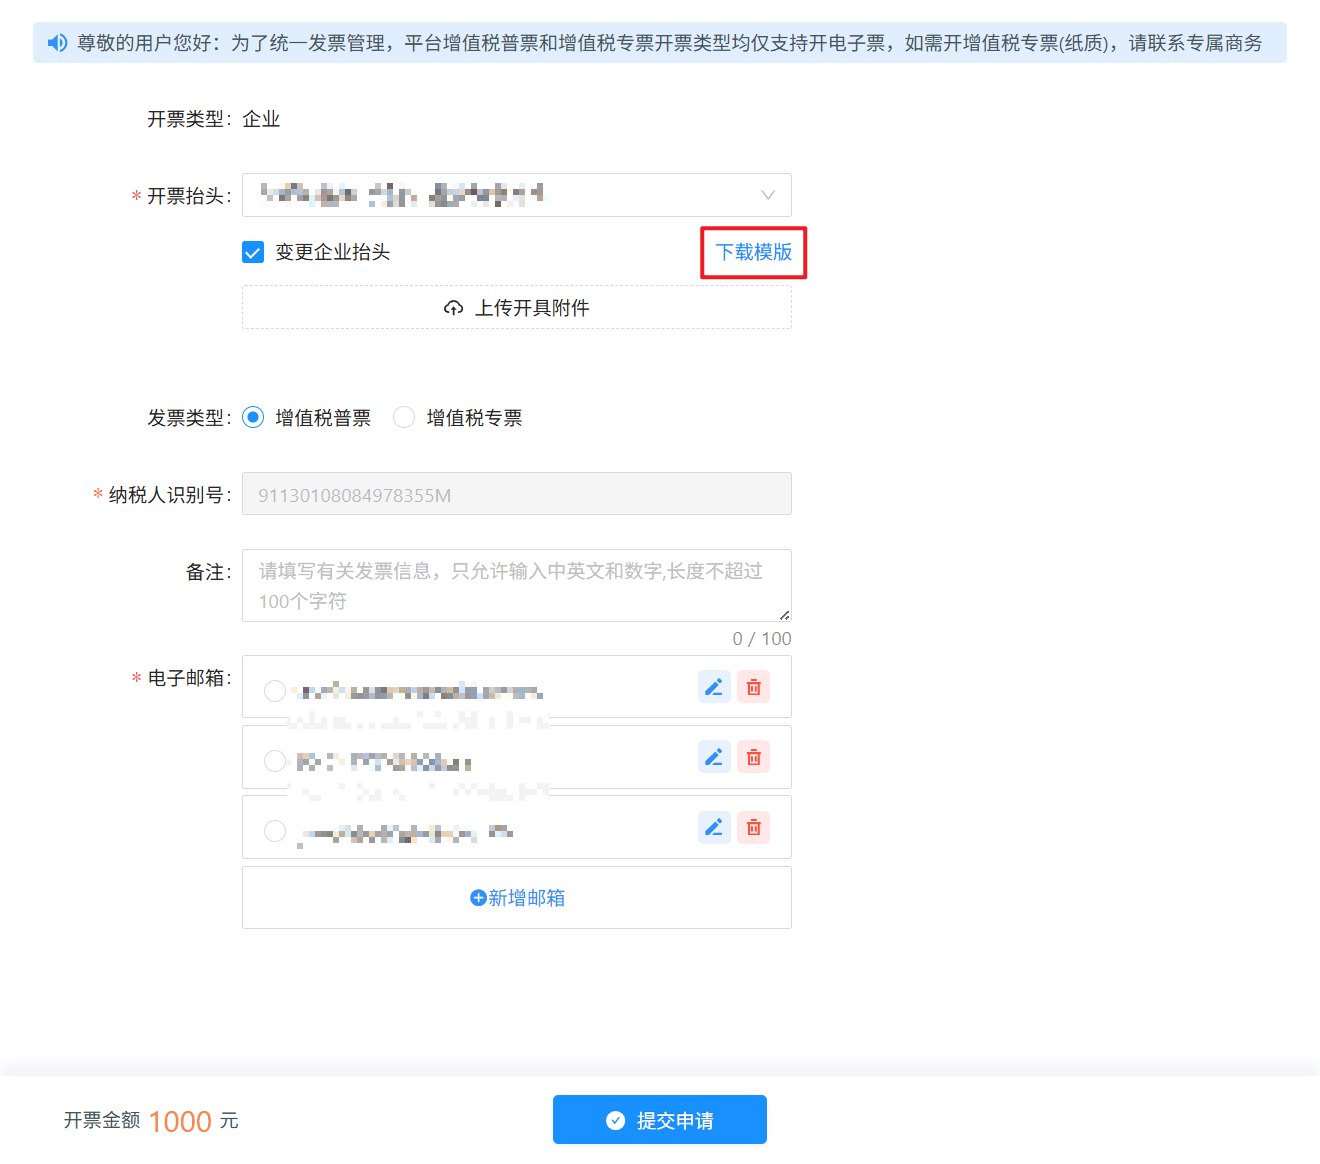The image size is (1320, 1164).
Task: Choose the second email radio button
Action: [x=275, y=761]
